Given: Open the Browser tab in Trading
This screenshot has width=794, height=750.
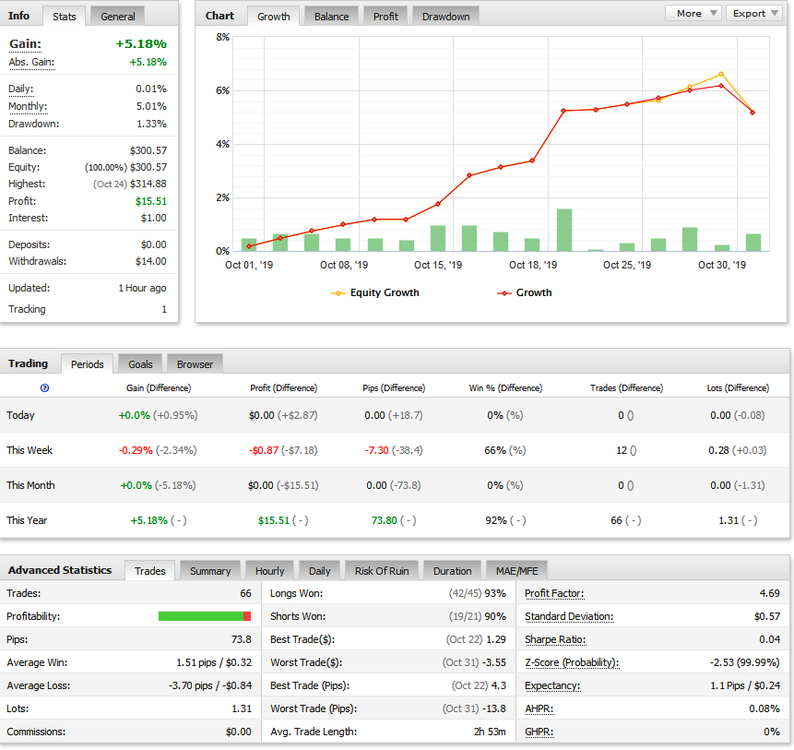Looking at the screenshot, I should (x=194, y=364).
